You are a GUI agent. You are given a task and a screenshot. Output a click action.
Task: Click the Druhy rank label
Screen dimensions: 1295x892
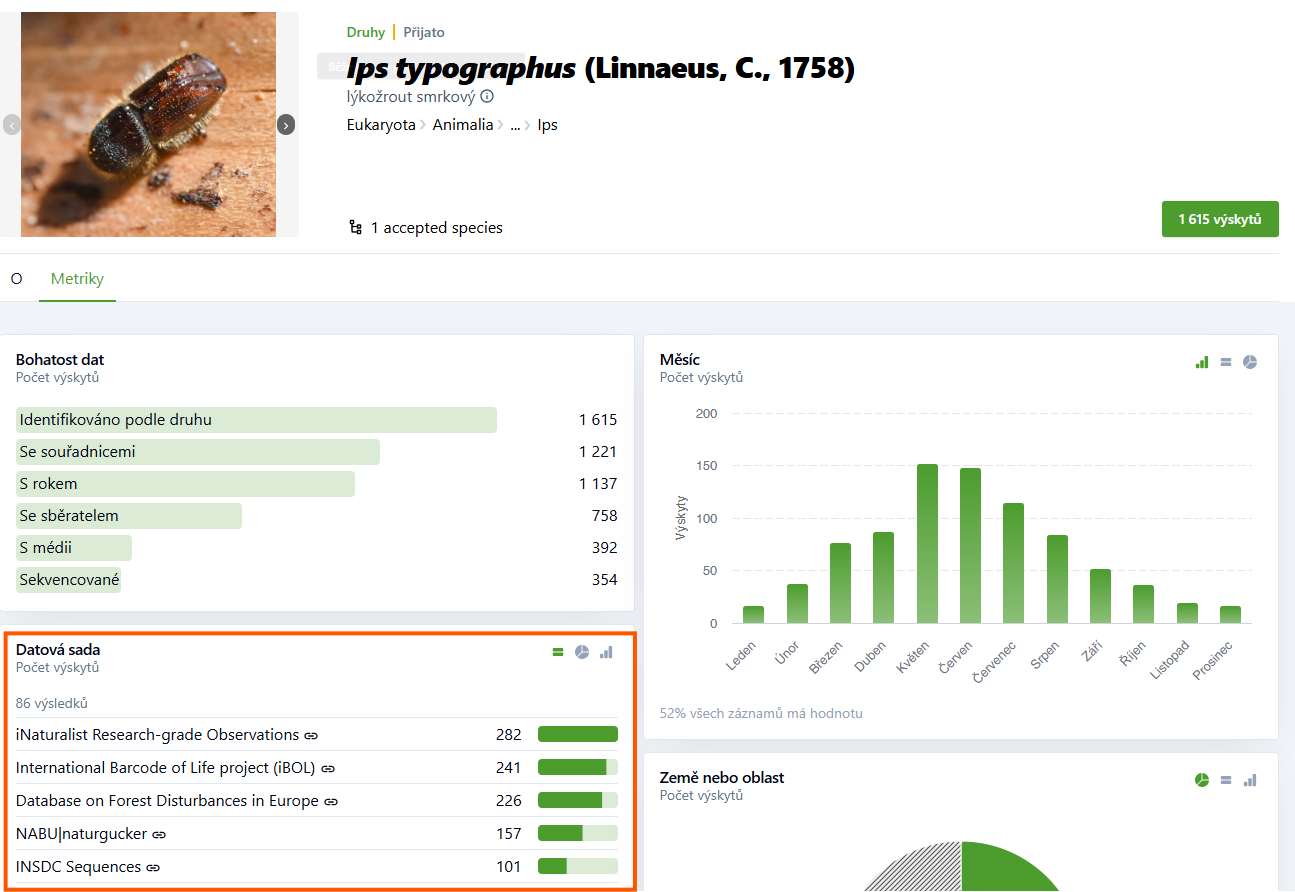(x=366, y=32)
